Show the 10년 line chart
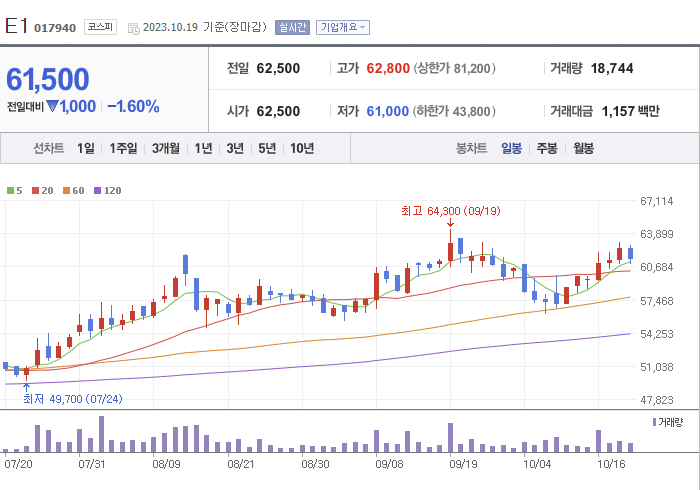Screen dimensions: 700x490 tap(302, 148)
